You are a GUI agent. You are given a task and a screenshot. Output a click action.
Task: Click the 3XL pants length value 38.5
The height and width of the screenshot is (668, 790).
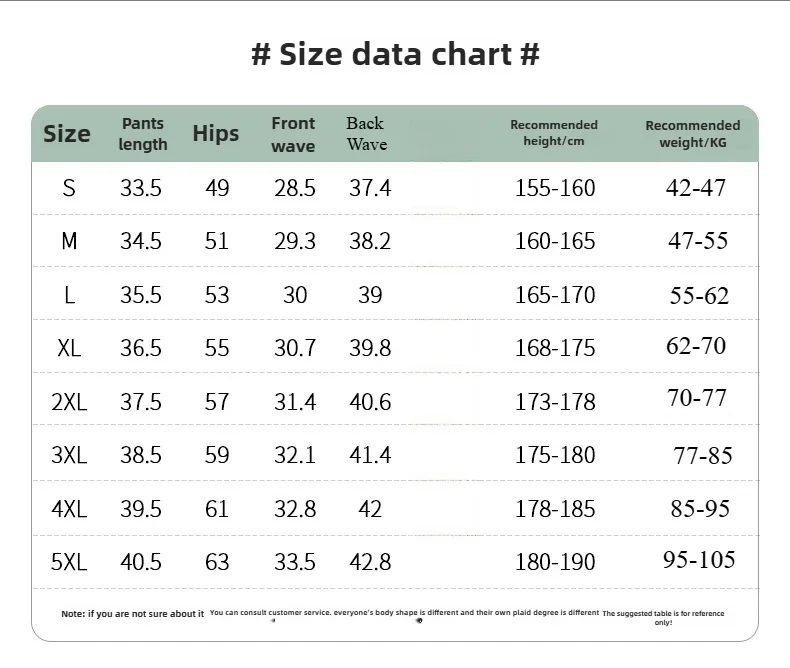141,455
